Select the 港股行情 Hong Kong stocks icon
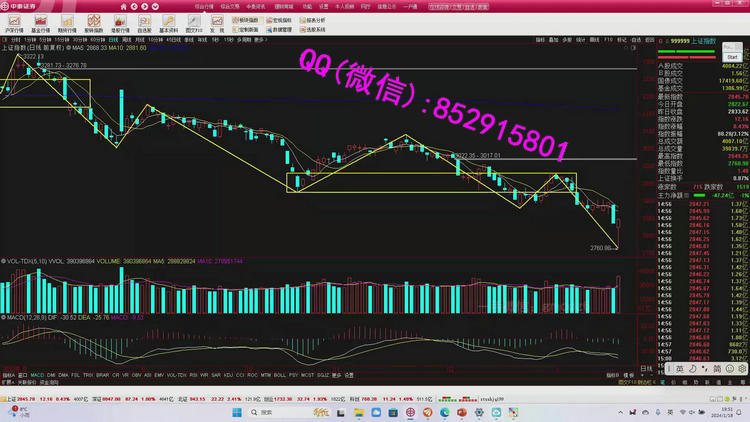Viewport: 750px width, 422px height. [119, 24]
